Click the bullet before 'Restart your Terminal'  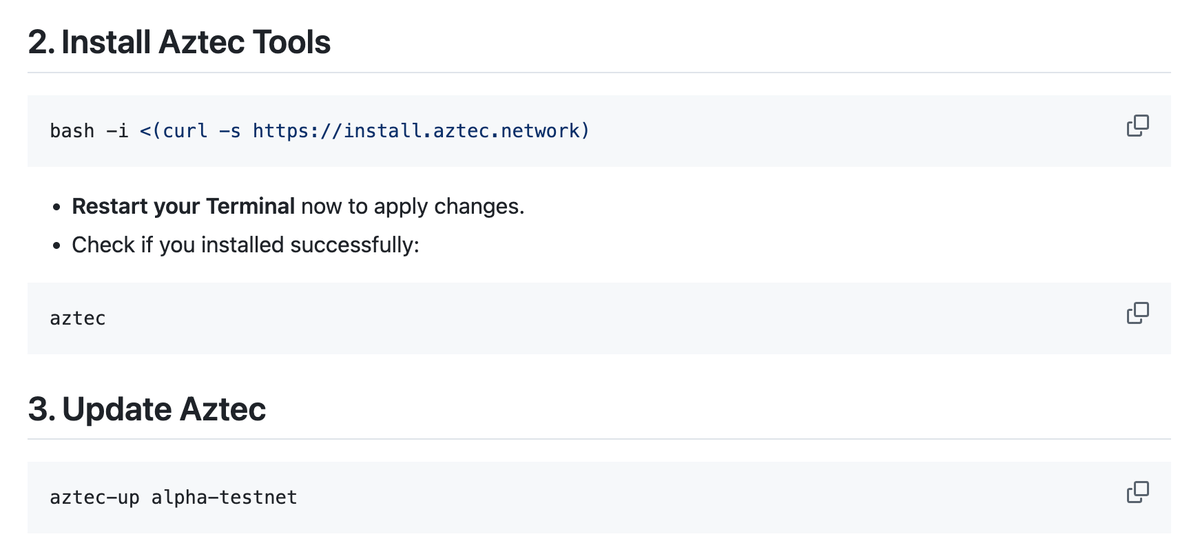click(57, 208)
